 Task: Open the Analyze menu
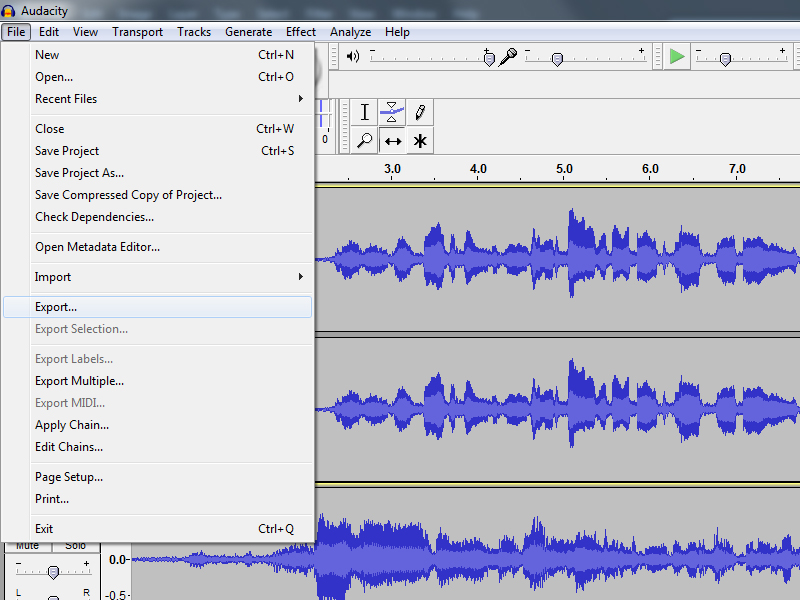(350, 32)
